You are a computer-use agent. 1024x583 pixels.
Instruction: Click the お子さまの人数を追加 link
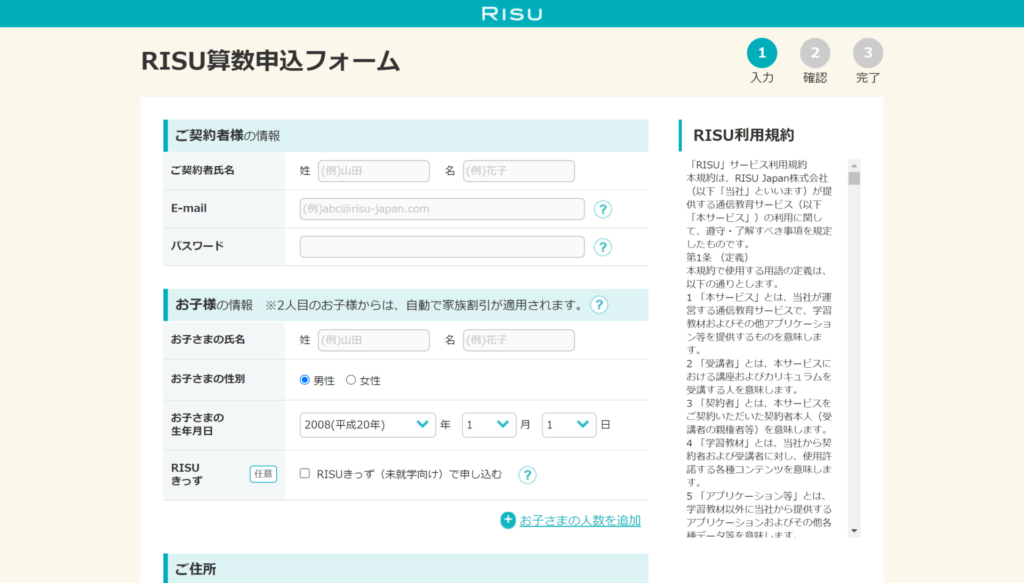tap(580, 520)
